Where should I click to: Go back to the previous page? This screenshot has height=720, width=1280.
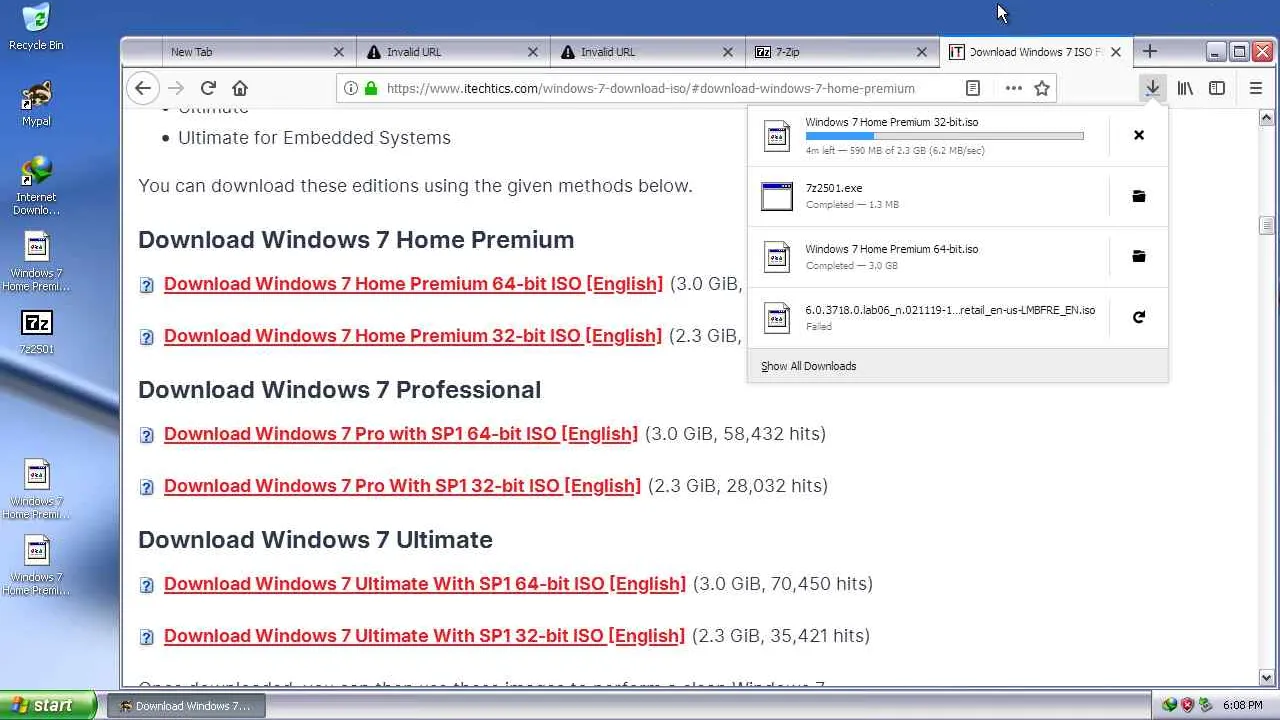point(143,88)
